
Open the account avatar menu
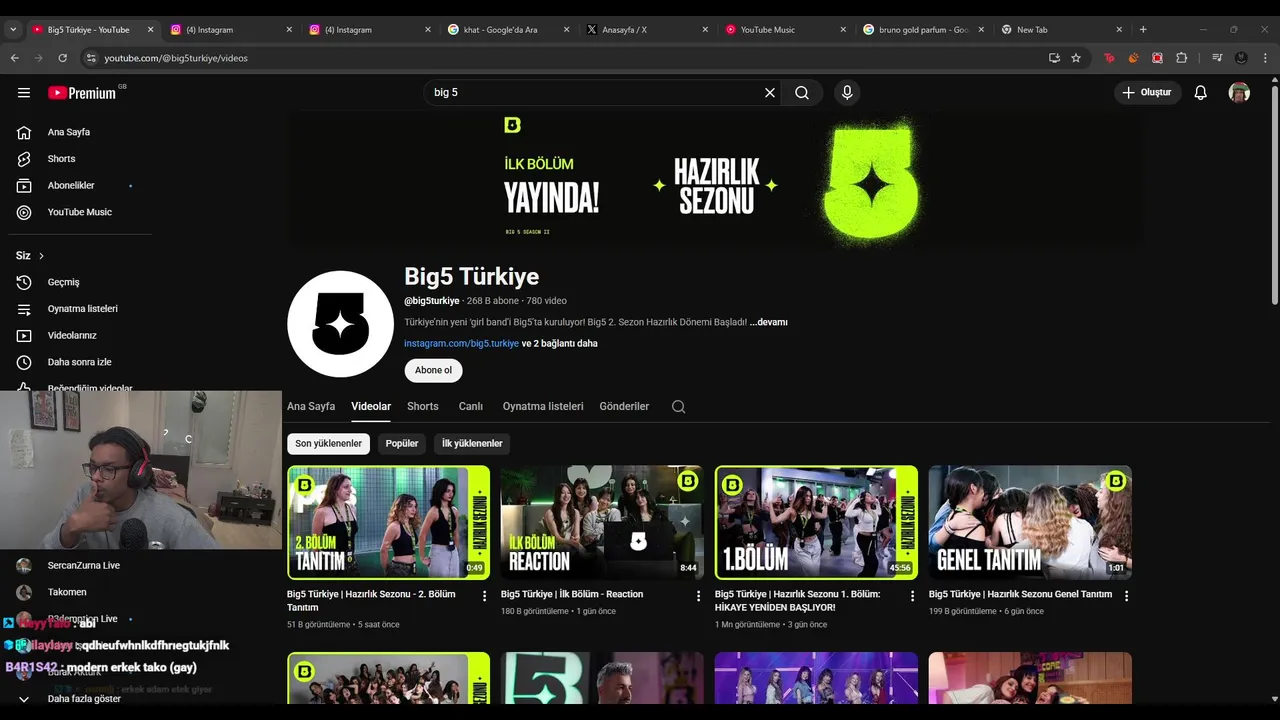(1239, 93)
